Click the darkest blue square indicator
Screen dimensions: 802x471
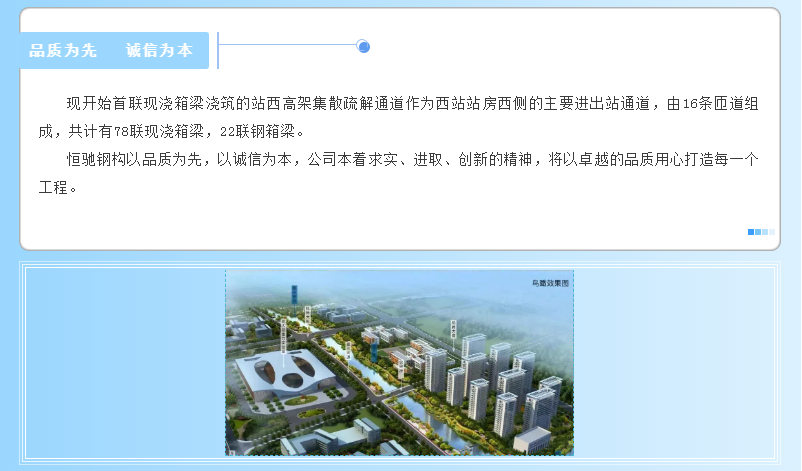tap(751, 232)
